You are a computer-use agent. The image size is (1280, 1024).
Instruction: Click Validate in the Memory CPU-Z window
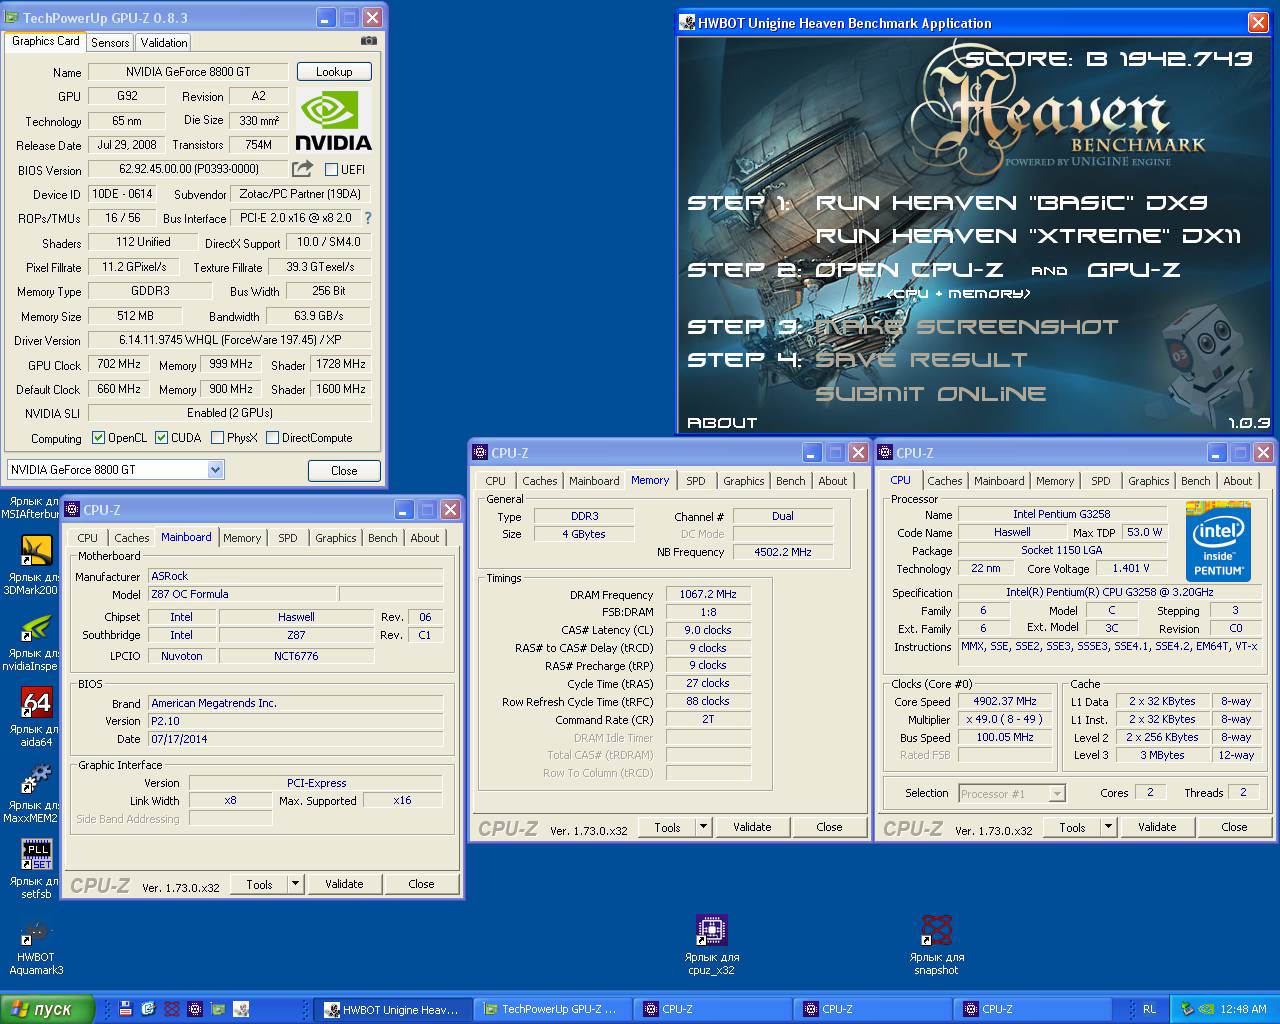[x=752, y=827]
